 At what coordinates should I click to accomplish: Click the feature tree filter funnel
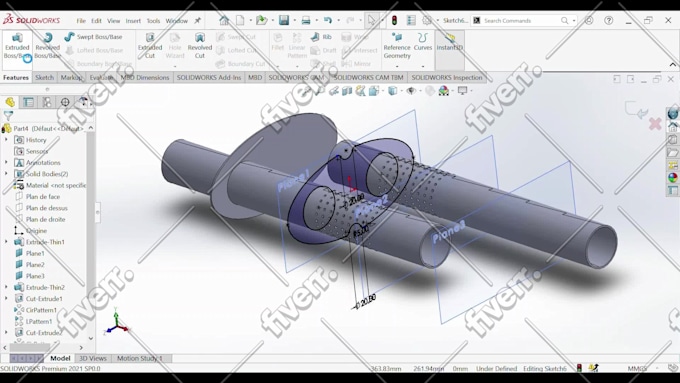[x=8, y=115]
